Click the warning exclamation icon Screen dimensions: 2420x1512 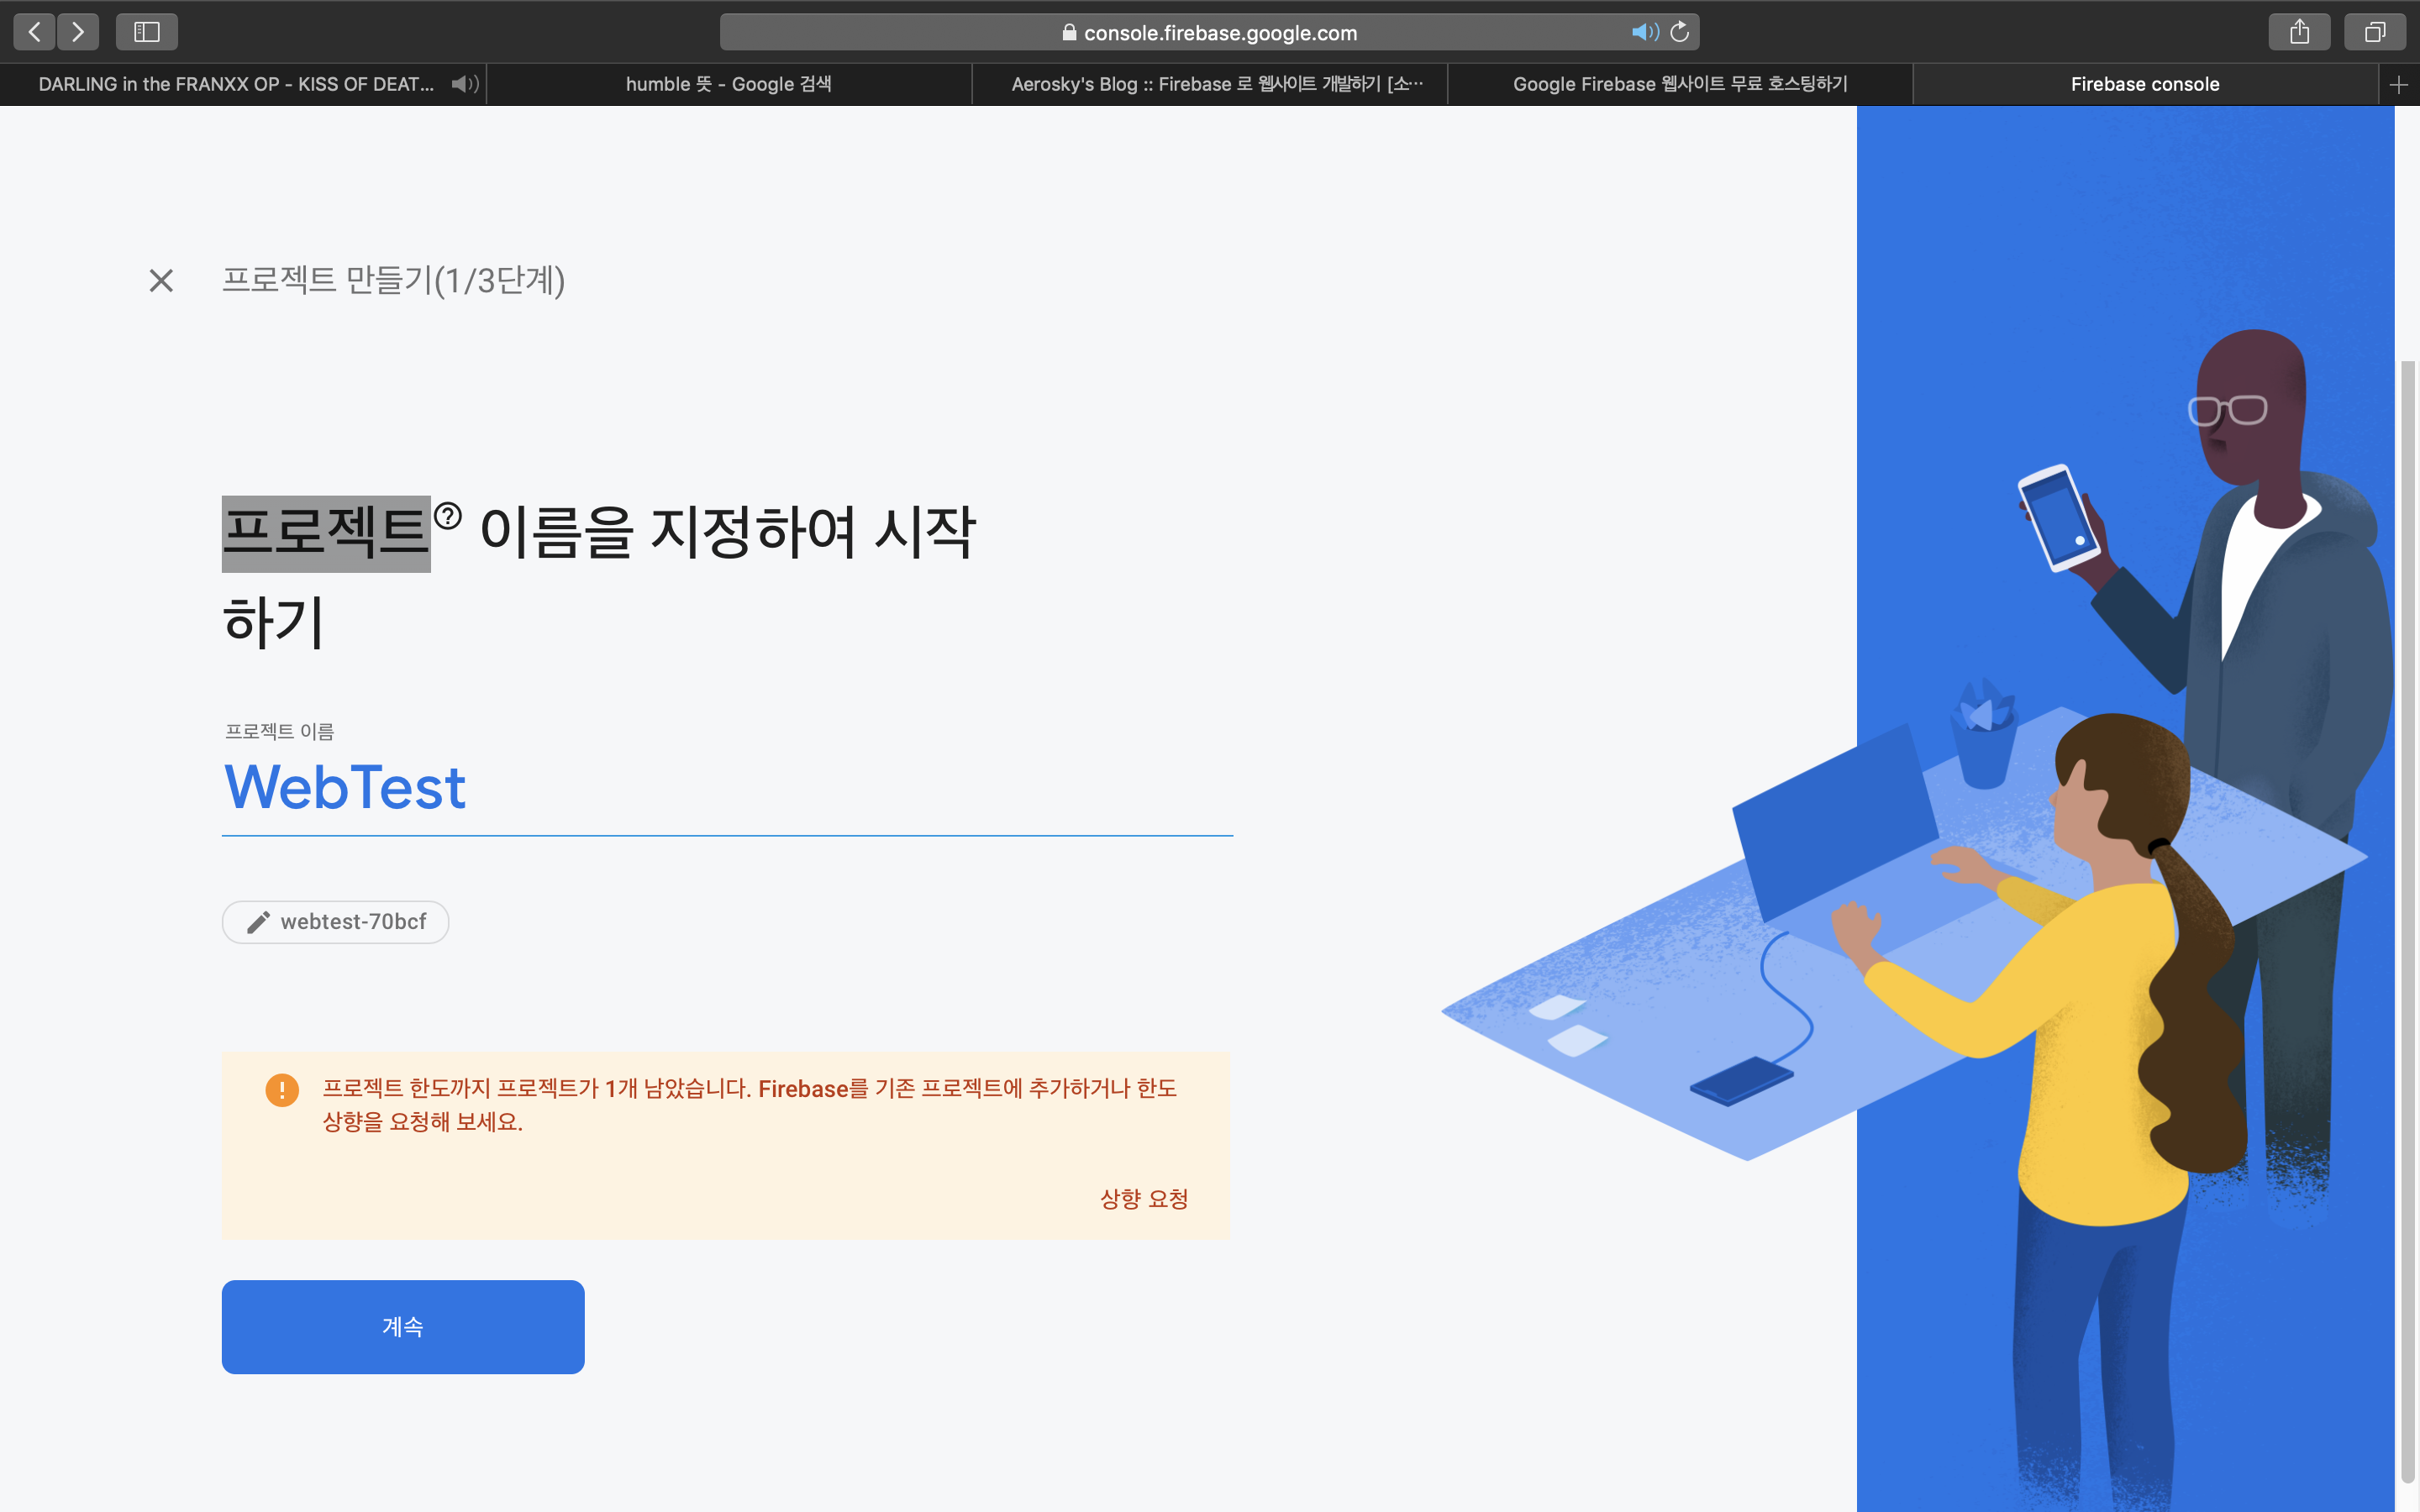point(282,1090)
